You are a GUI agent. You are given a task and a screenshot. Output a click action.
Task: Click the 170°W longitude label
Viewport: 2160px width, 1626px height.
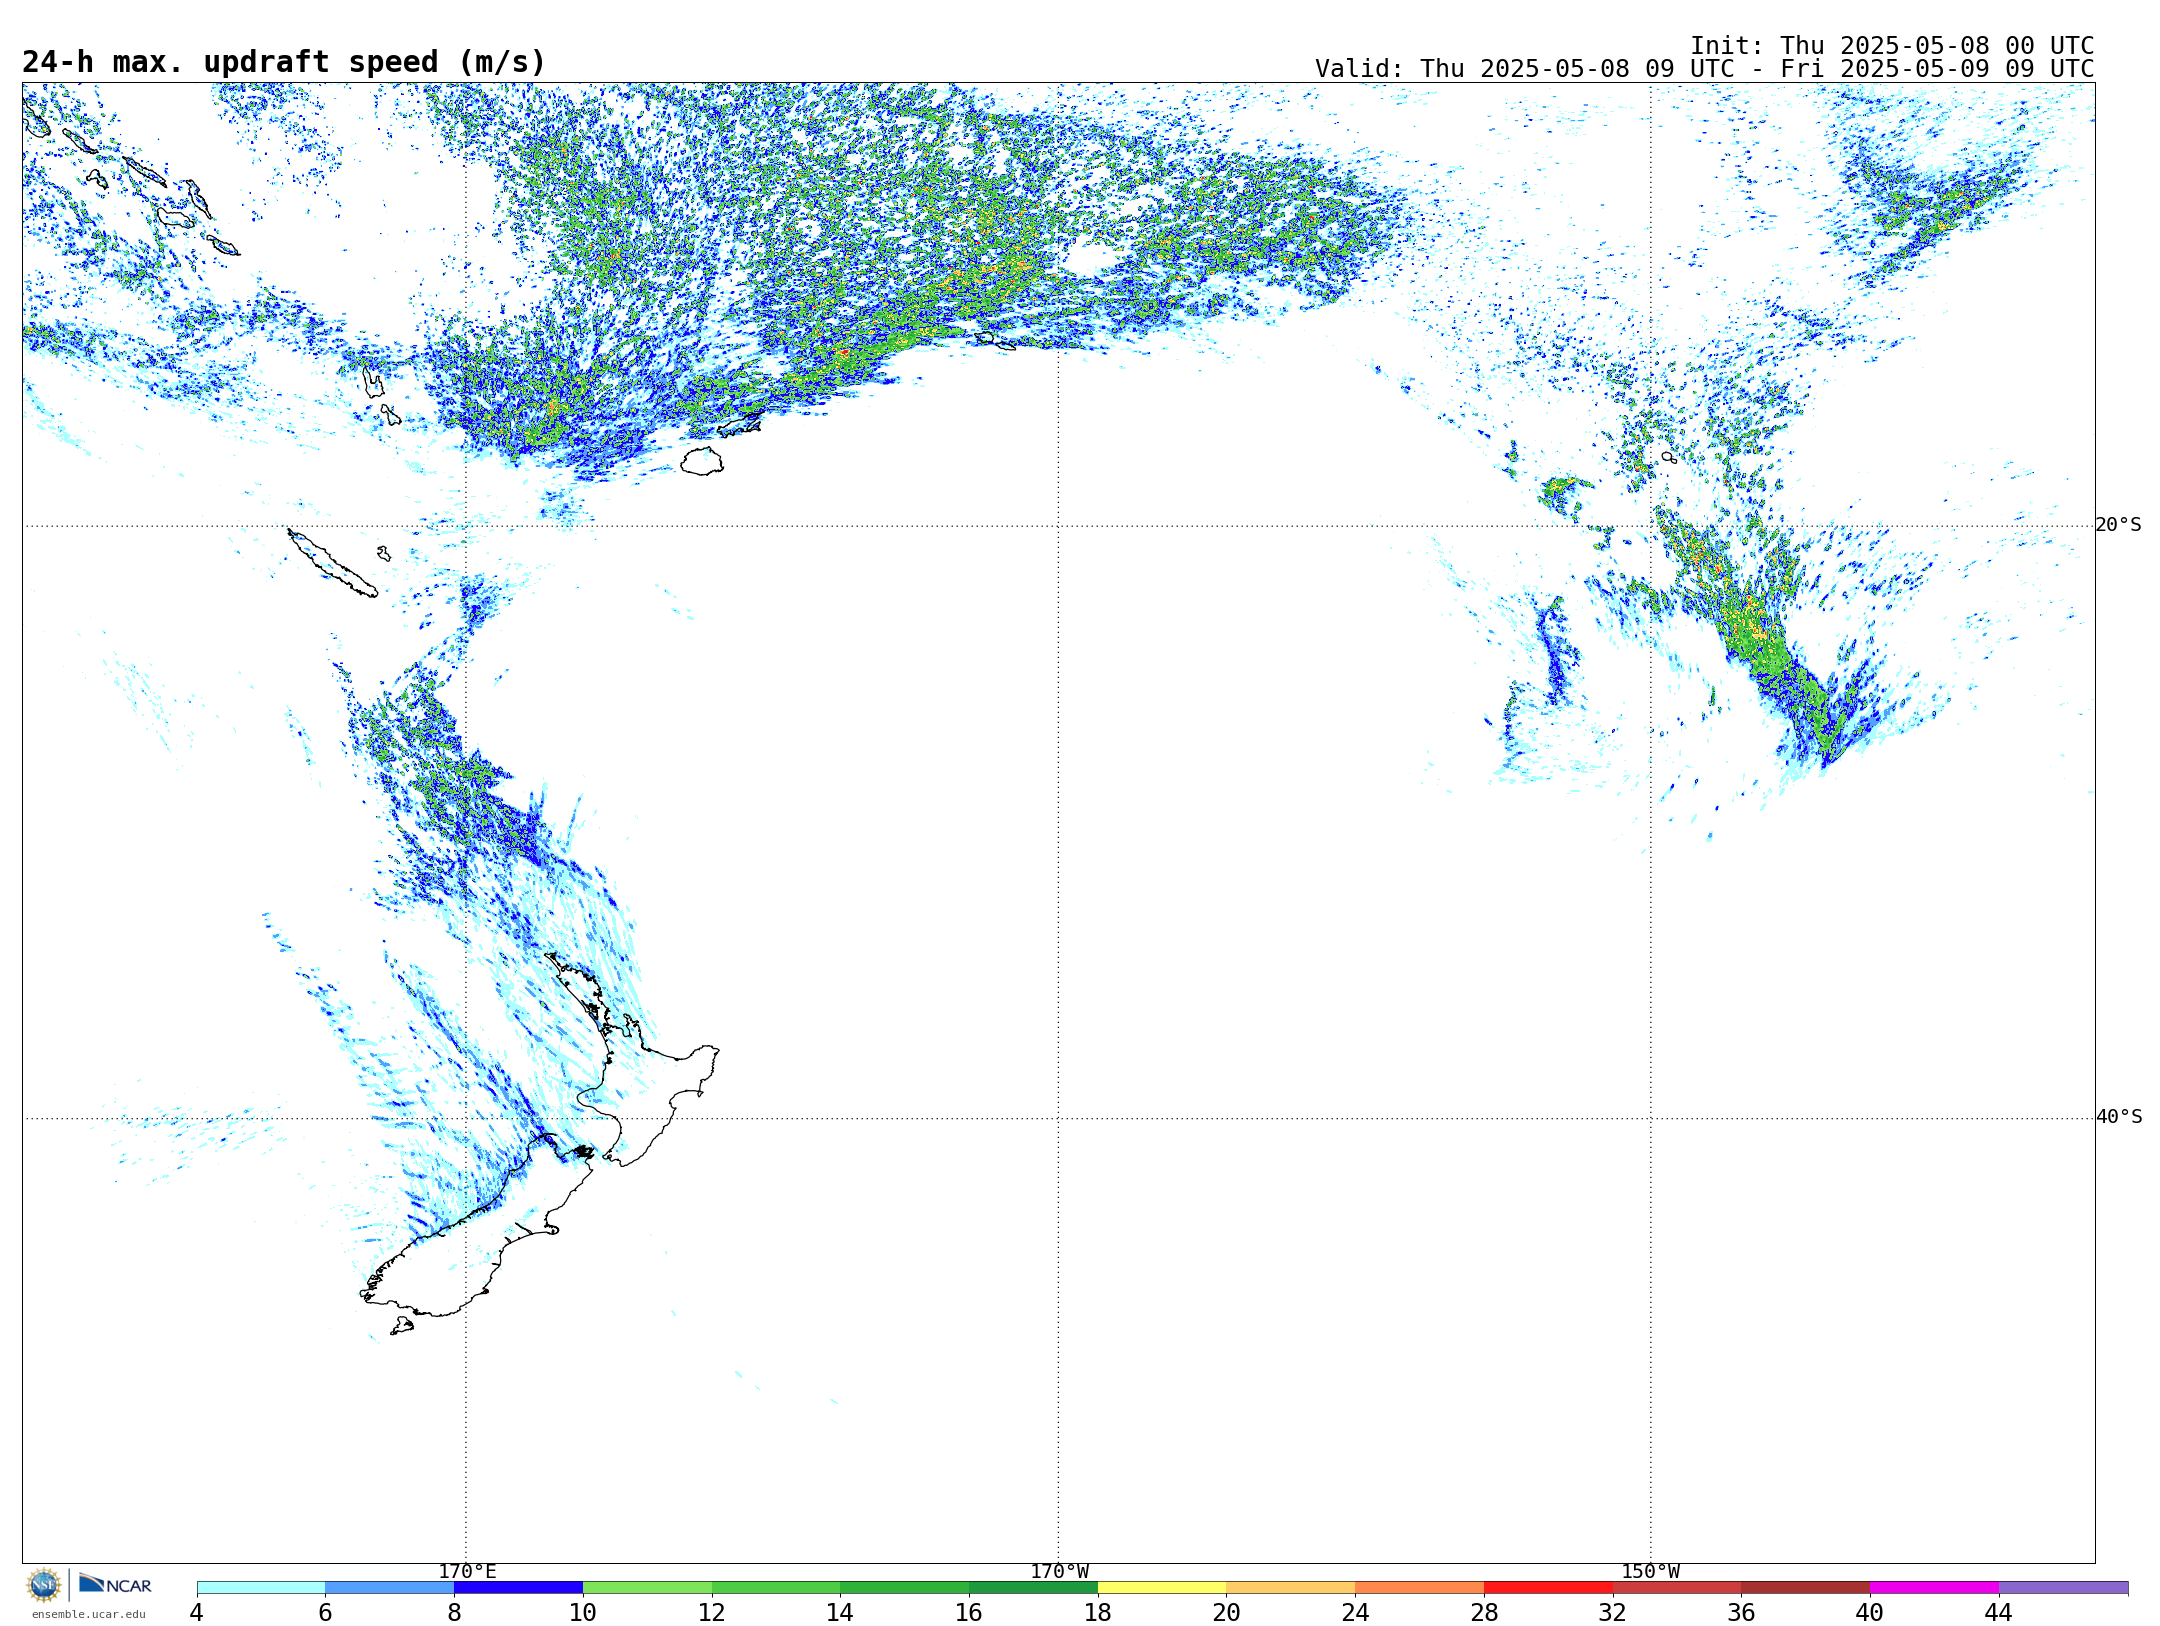click(x=1059, y=1572)
